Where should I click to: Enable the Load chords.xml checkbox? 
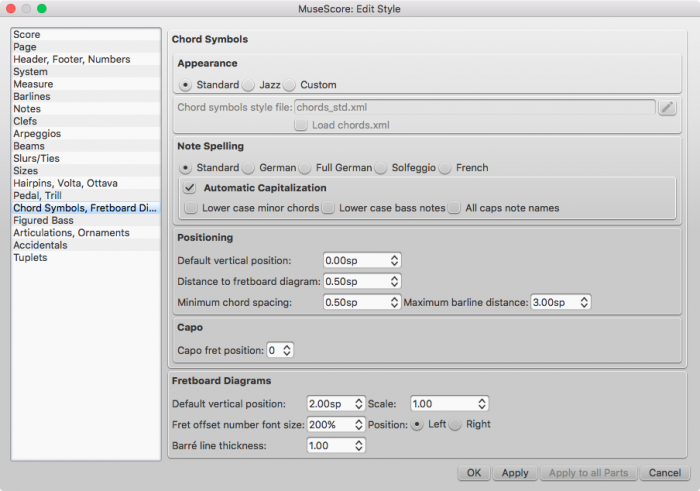301,125
